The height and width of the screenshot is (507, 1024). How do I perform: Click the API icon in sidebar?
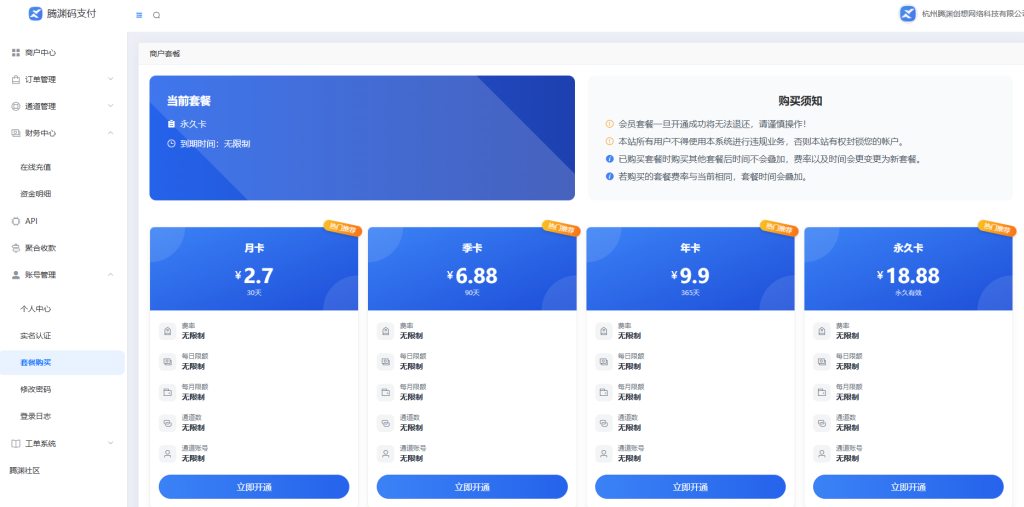click(x=16, y=221)
